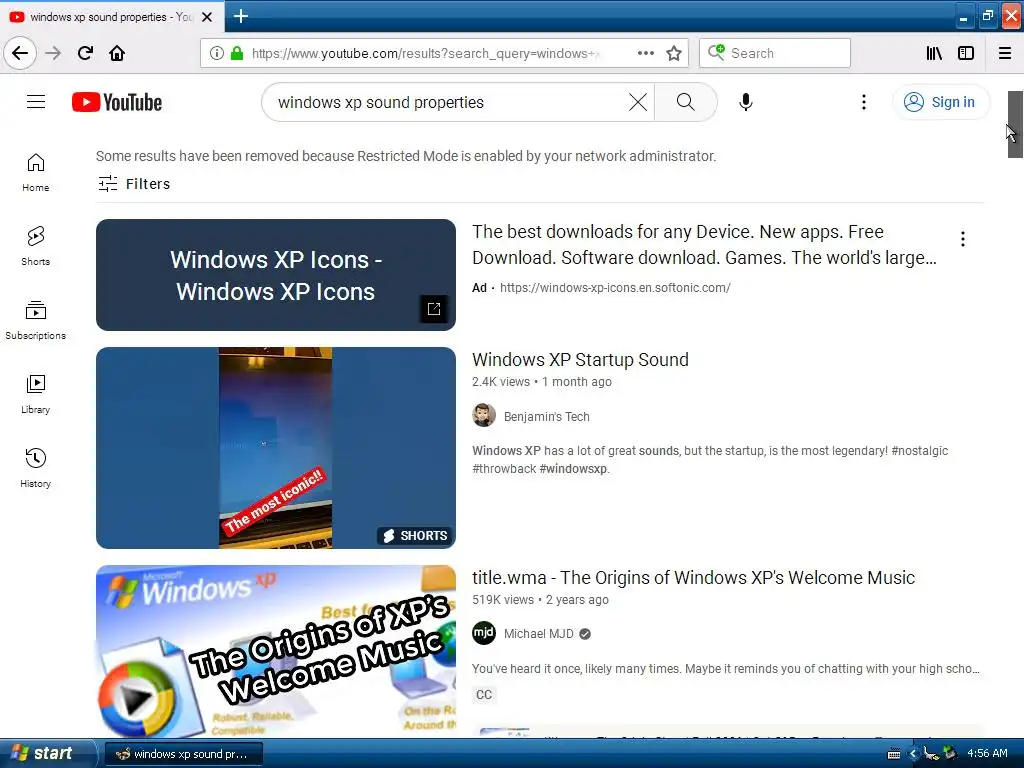
Task: Open ad title 'The best downloads for any Device'
Action: (704, 245)
